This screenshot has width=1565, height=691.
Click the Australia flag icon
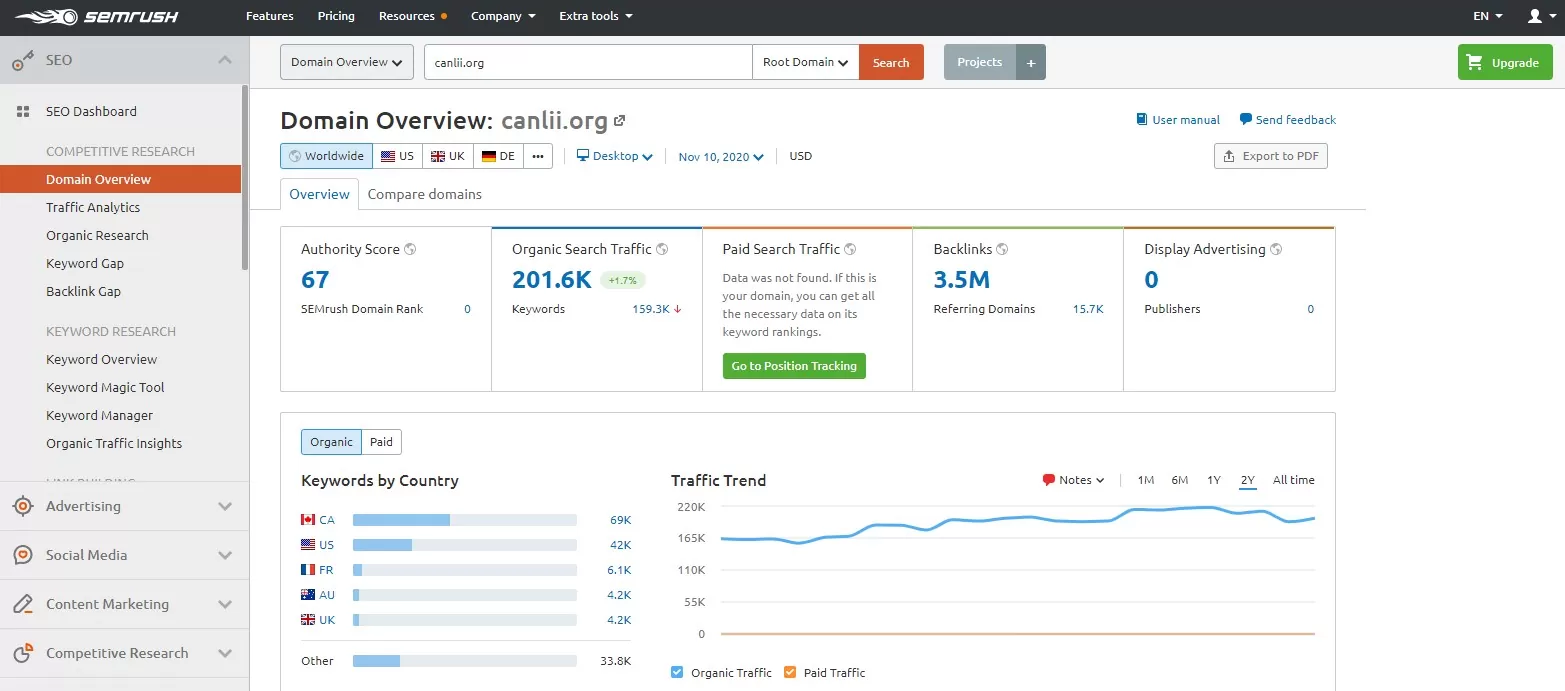[x=308, y=595]
